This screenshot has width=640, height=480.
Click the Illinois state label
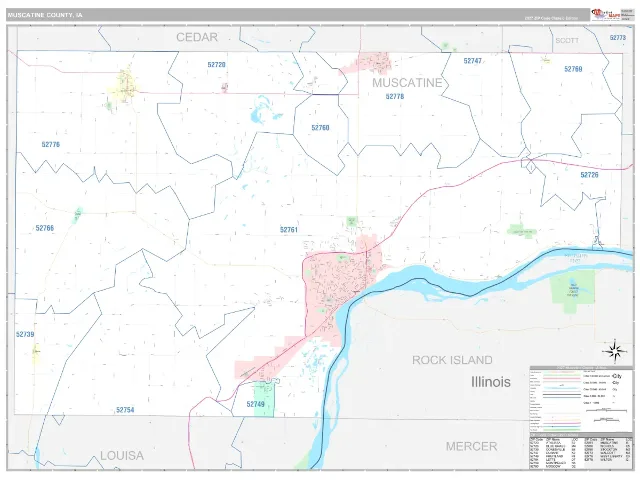click(491, 382)
